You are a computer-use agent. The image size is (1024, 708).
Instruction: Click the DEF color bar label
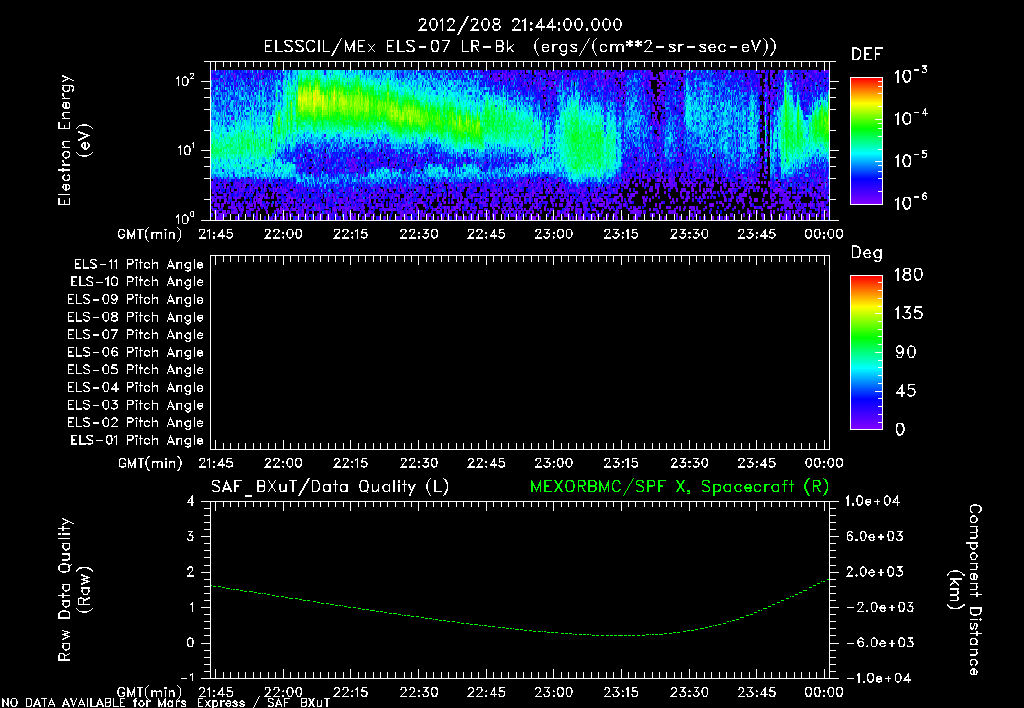pyautogui.click(x=867, y=55)
